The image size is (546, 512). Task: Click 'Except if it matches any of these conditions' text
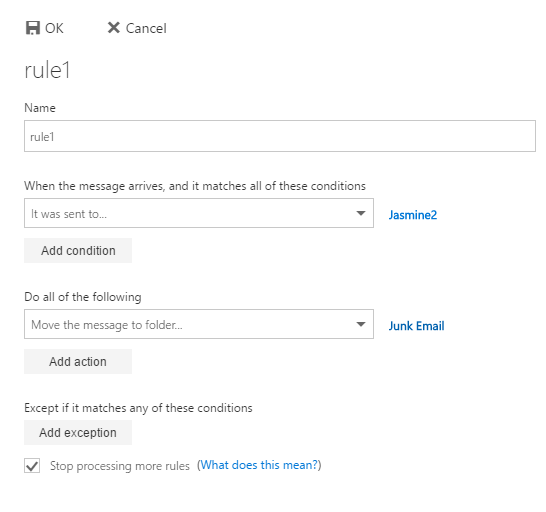[138, 408]
